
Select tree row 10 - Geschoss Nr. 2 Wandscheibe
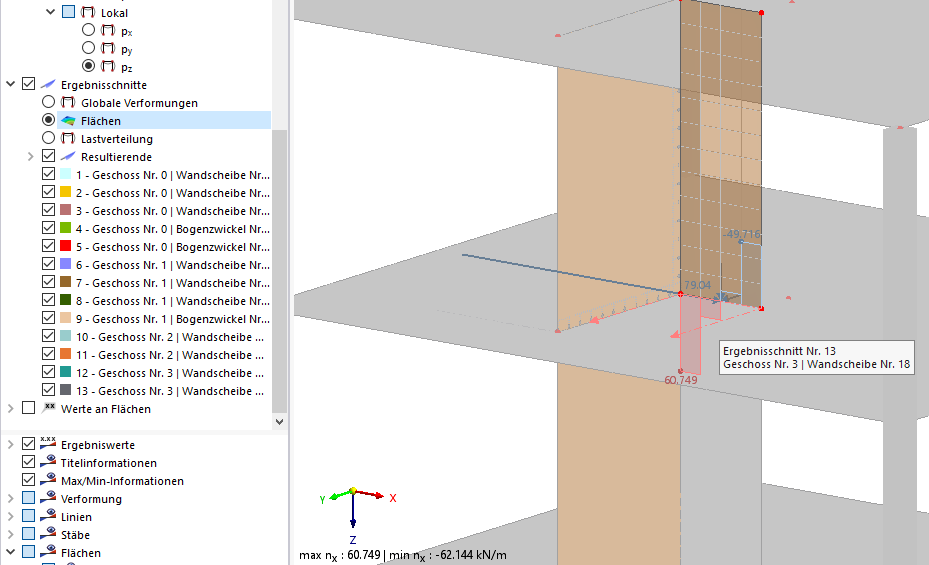169,336
